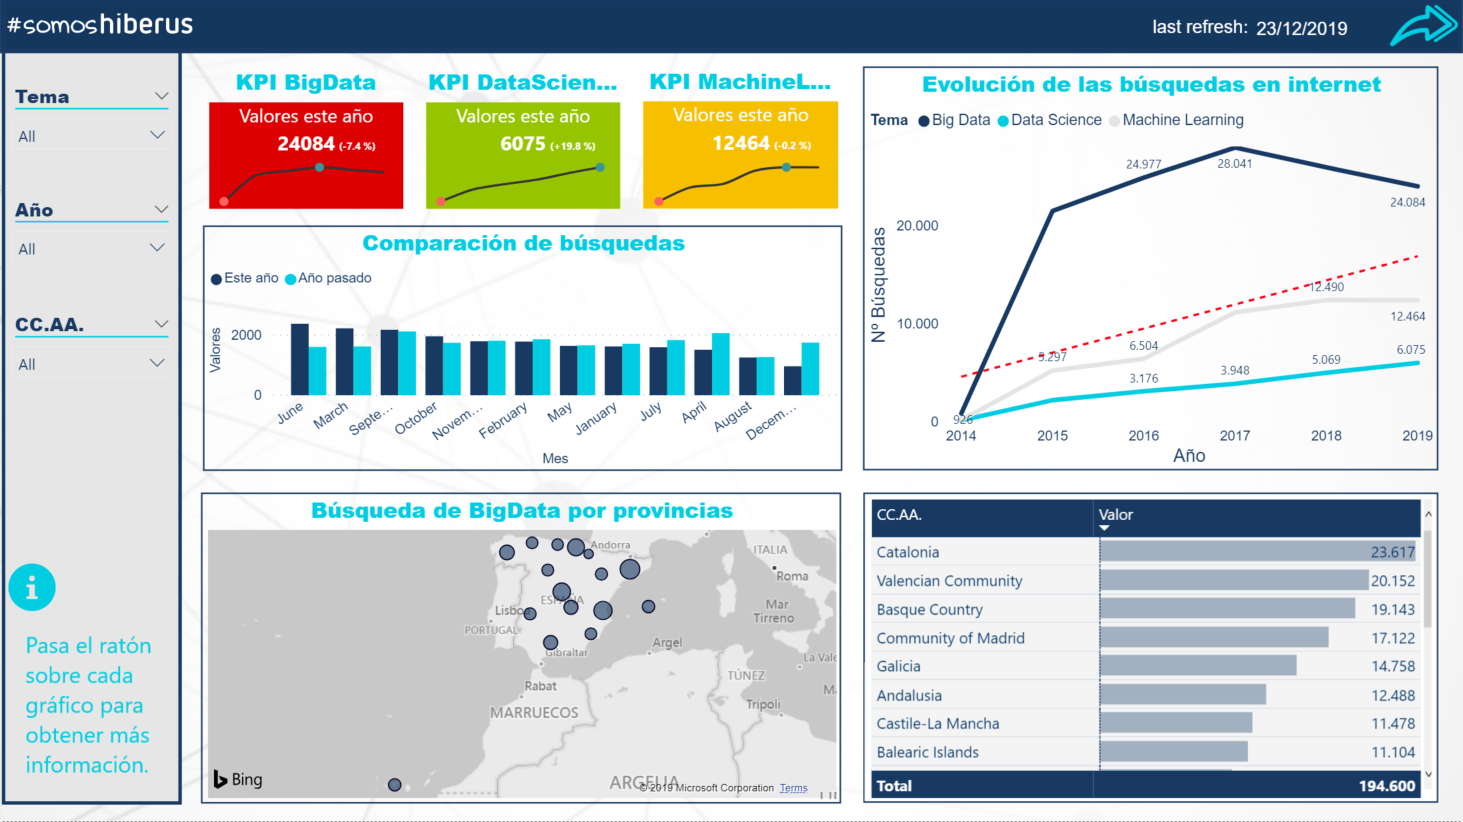Click the last refresh date 23/12/2019
This screenshot has height=822, width=1463.
pyautogui.click(x=1302, y=28)
